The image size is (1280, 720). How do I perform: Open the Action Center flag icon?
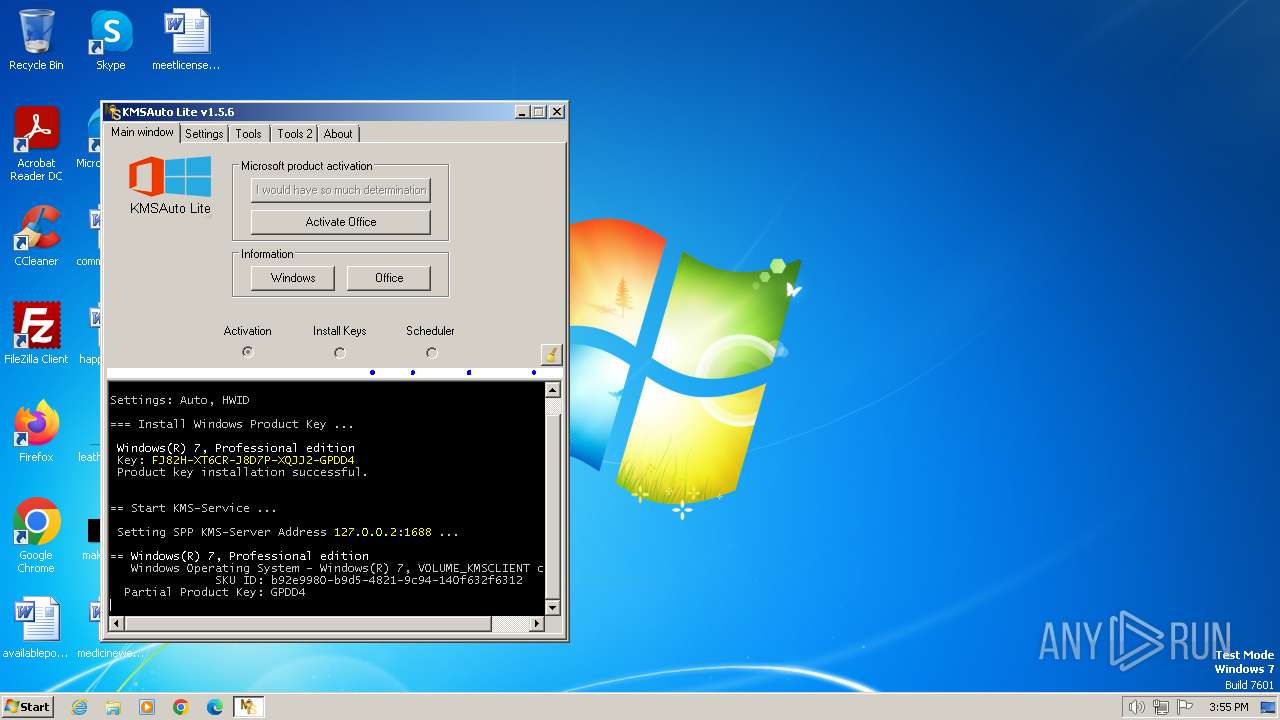1185,707
